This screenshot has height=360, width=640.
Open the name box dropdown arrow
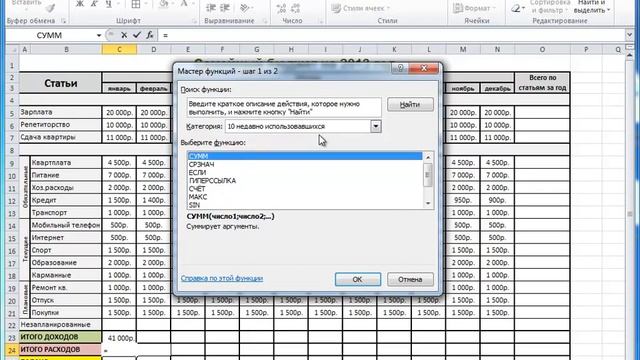click(99, 36)
